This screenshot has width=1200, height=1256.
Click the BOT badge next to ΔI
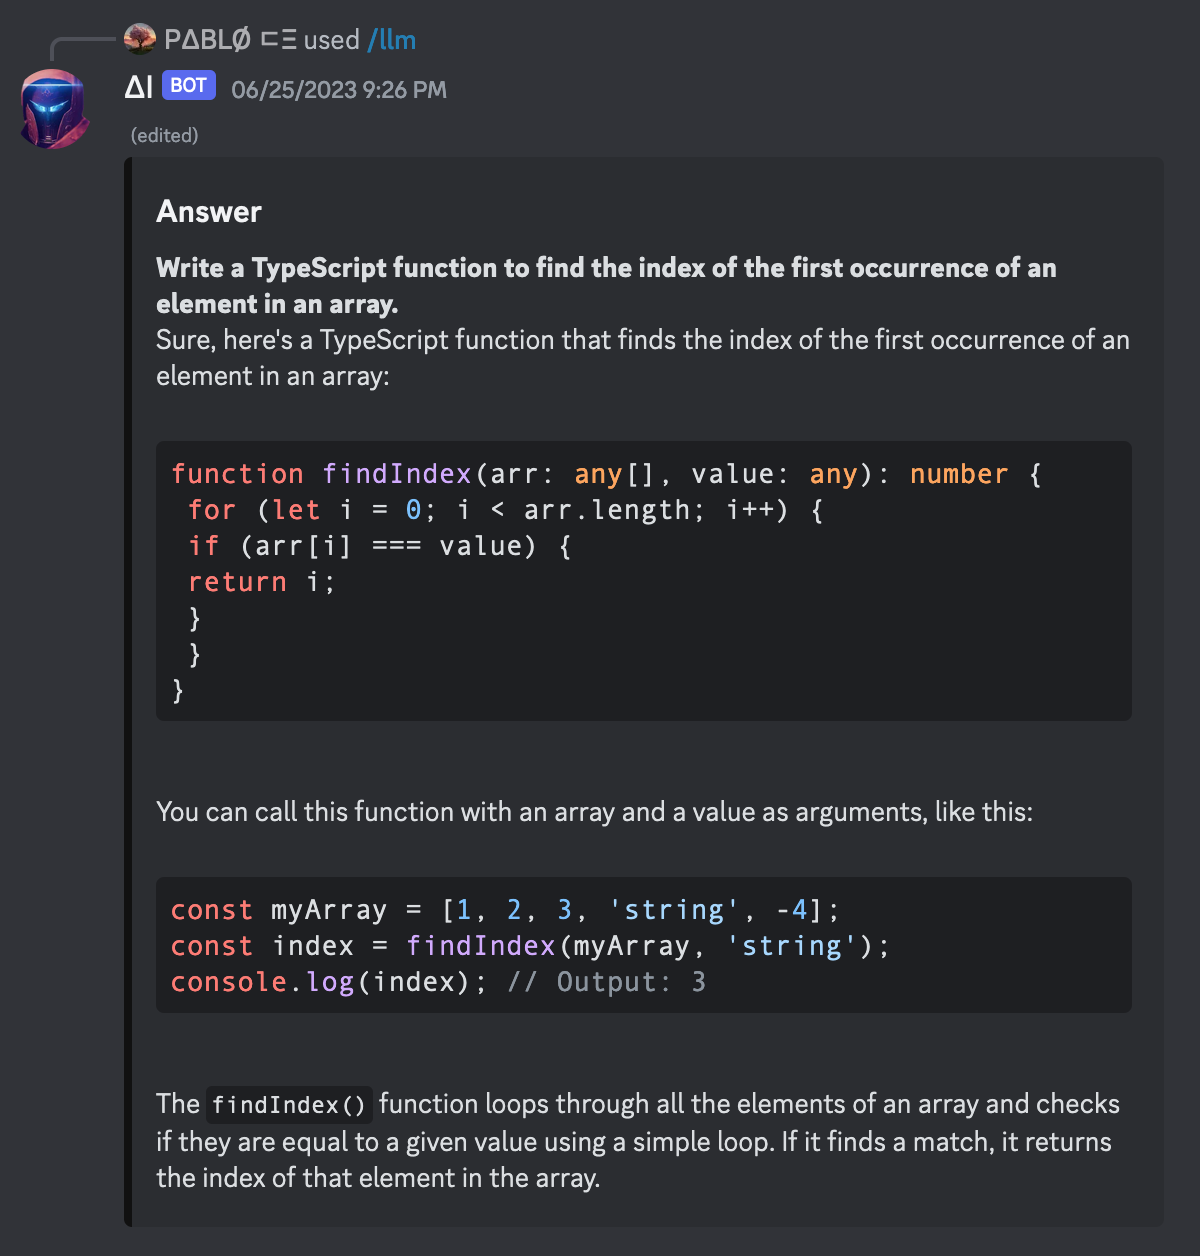[x=188, y=86]
